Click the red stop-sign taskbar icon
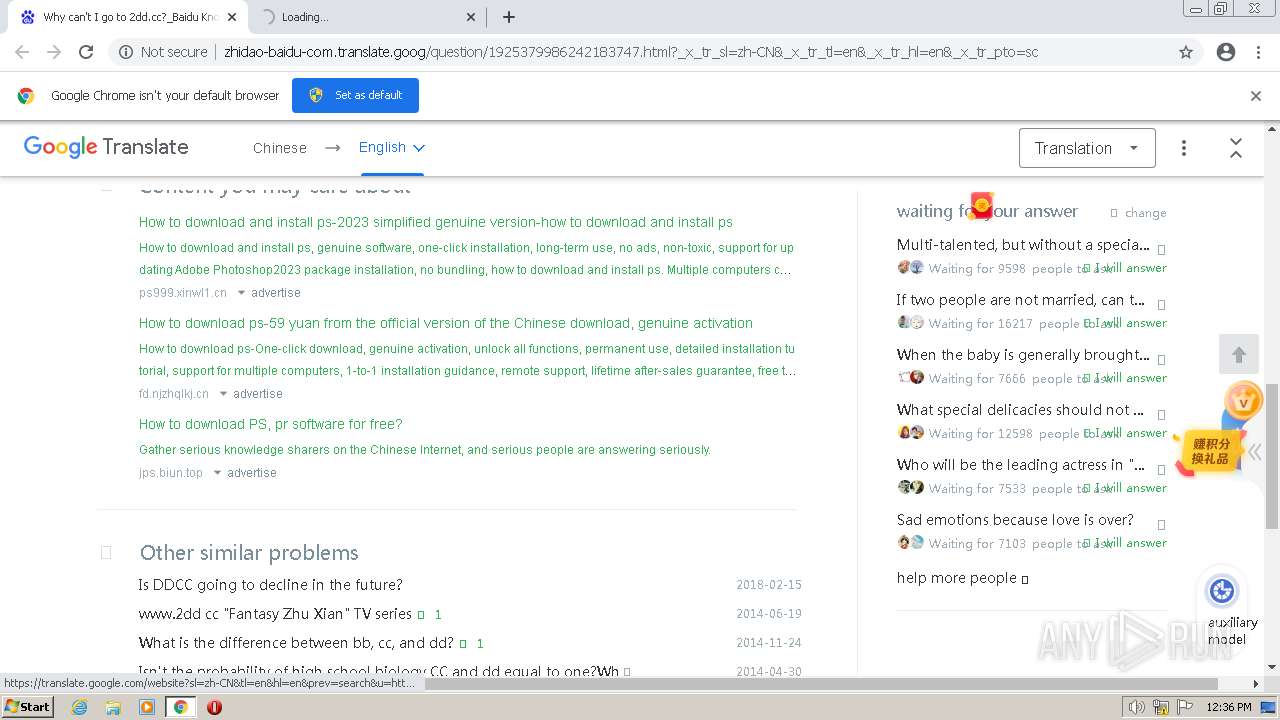 click(x=214, y=707)
